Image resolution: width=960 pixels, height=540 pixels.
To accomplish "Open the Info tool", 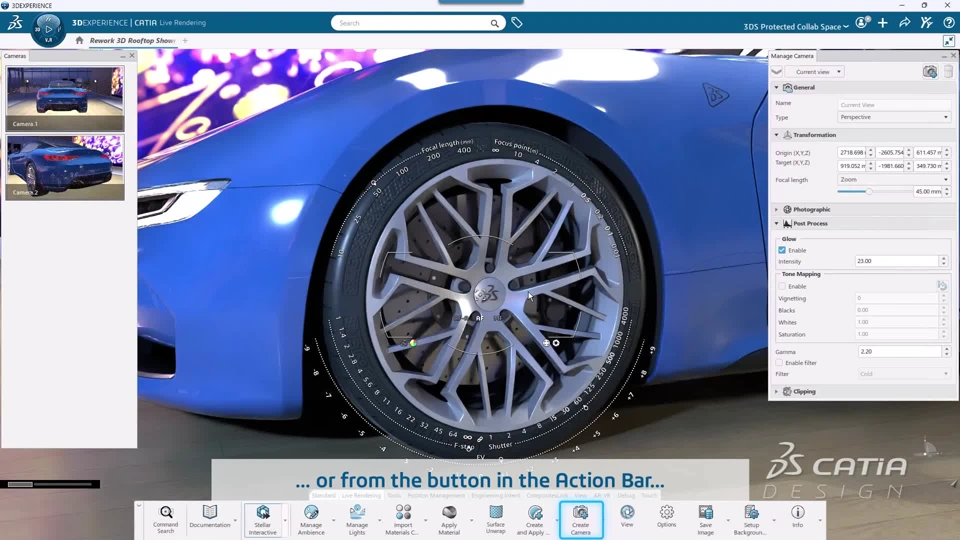I will [797, 516].
